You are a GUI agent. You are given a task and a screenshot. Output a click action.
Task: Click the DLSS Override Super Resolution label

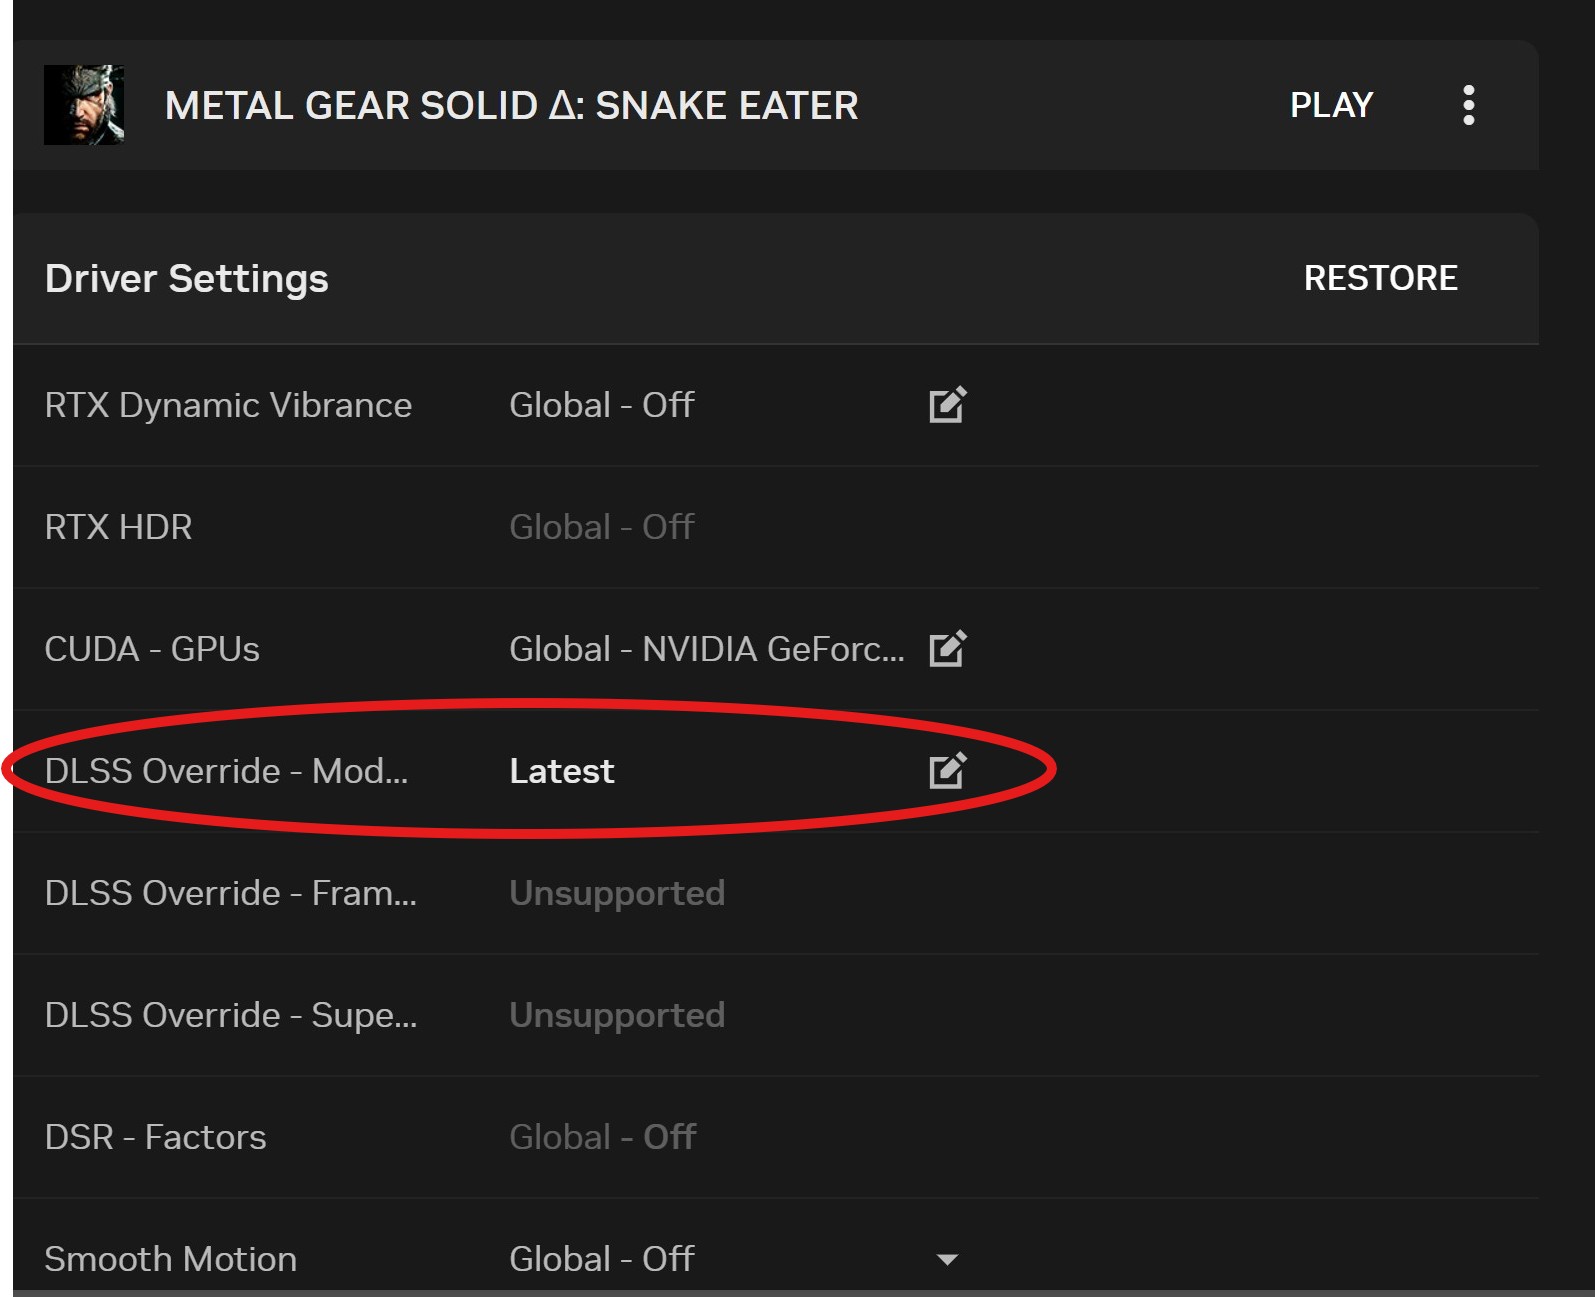230,1015
